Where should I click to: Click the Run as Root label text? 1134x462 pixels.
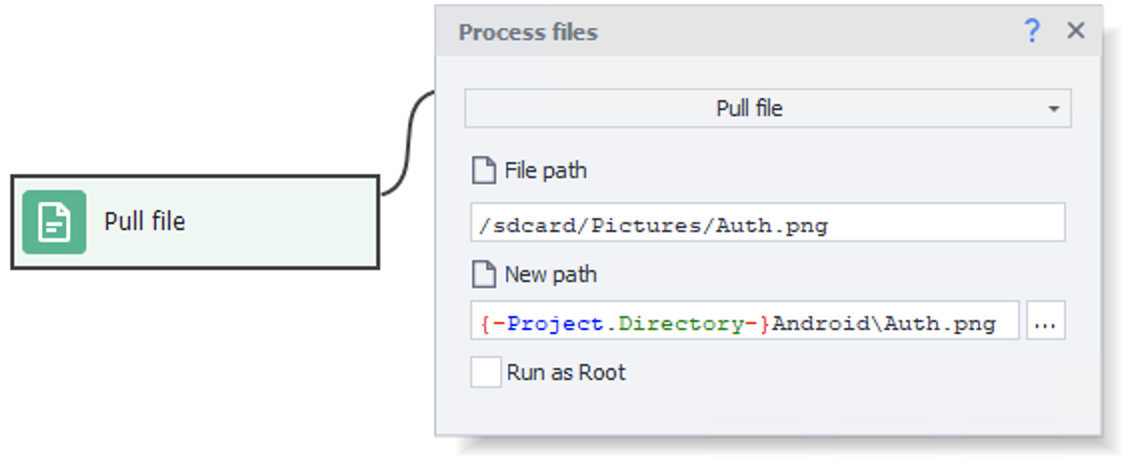point(565,373)
